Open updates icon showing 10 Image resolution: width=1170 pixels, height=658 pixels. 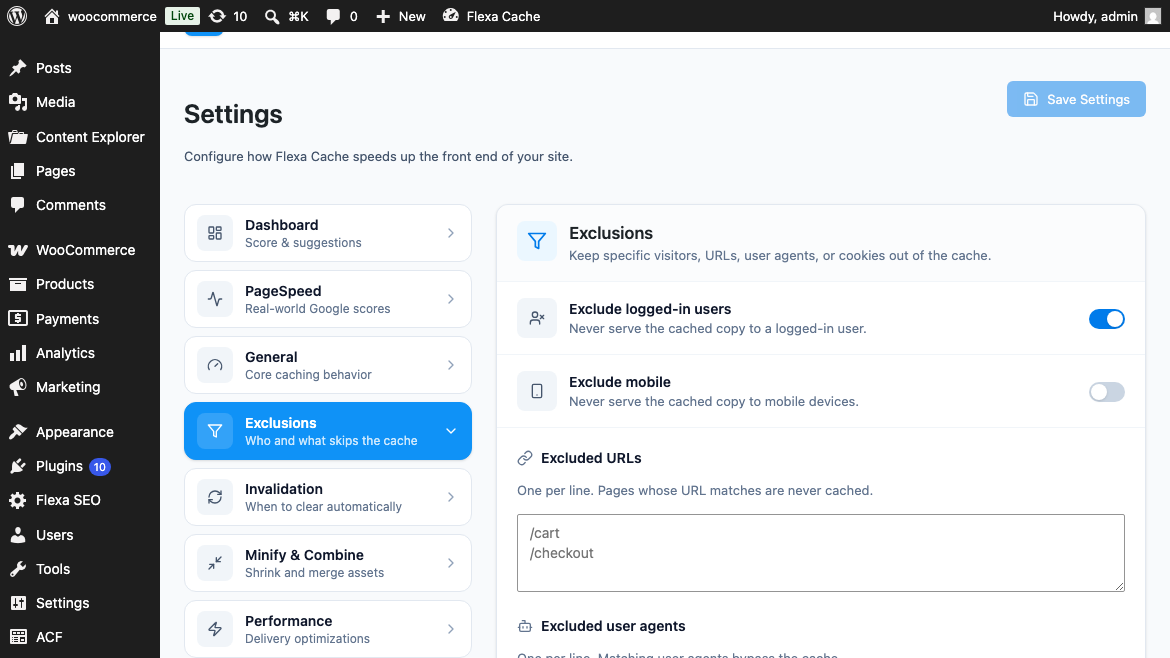[x=217, y=16]
